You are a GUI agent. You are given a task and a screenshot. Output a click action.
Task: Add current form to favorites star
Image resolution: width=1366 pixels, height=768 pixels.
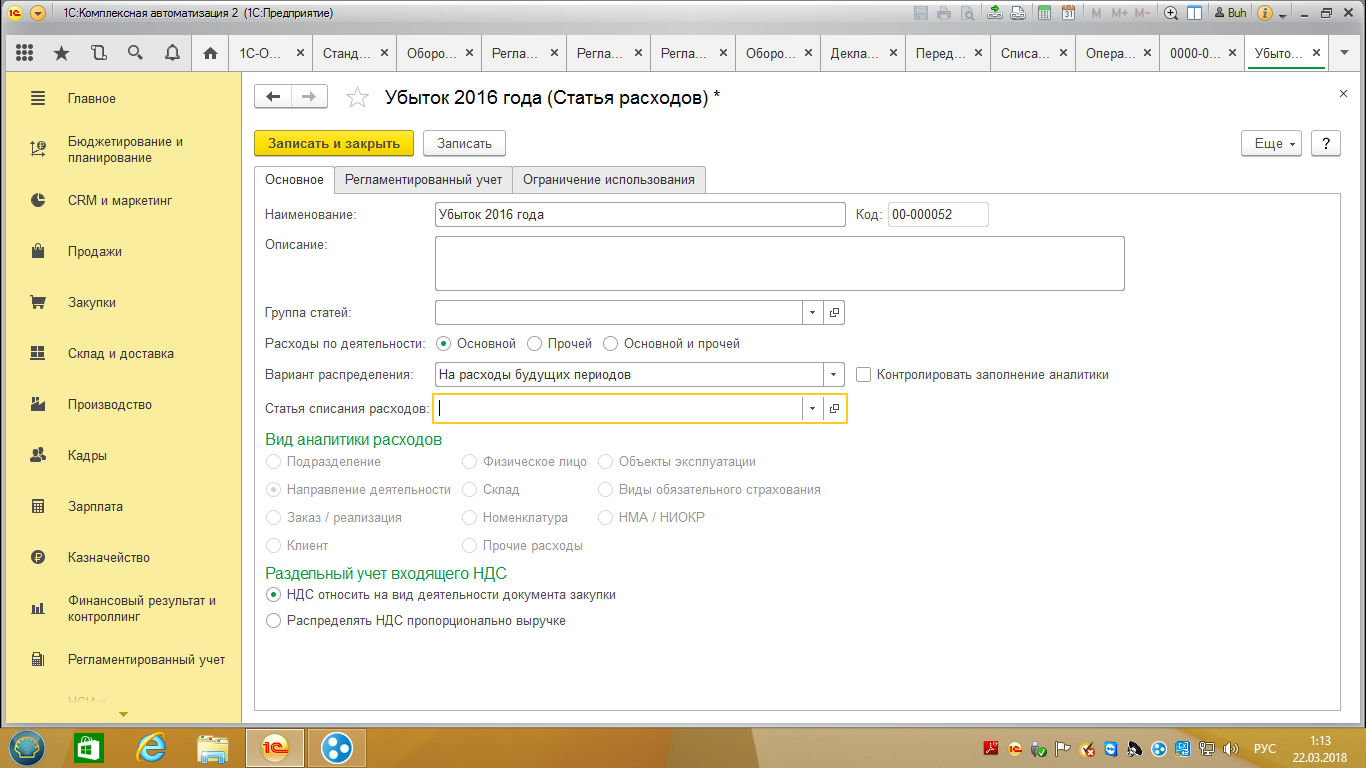pos(356,97)
